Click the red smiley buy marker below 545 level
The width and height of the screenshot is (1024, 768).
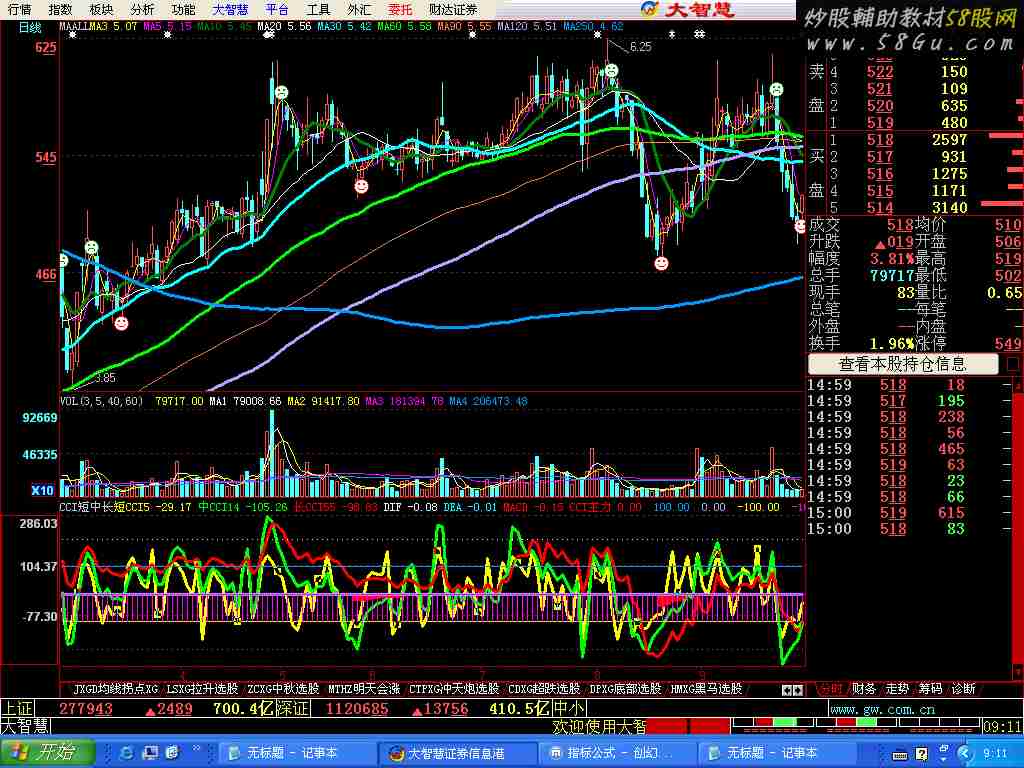[x=361, y=186]
